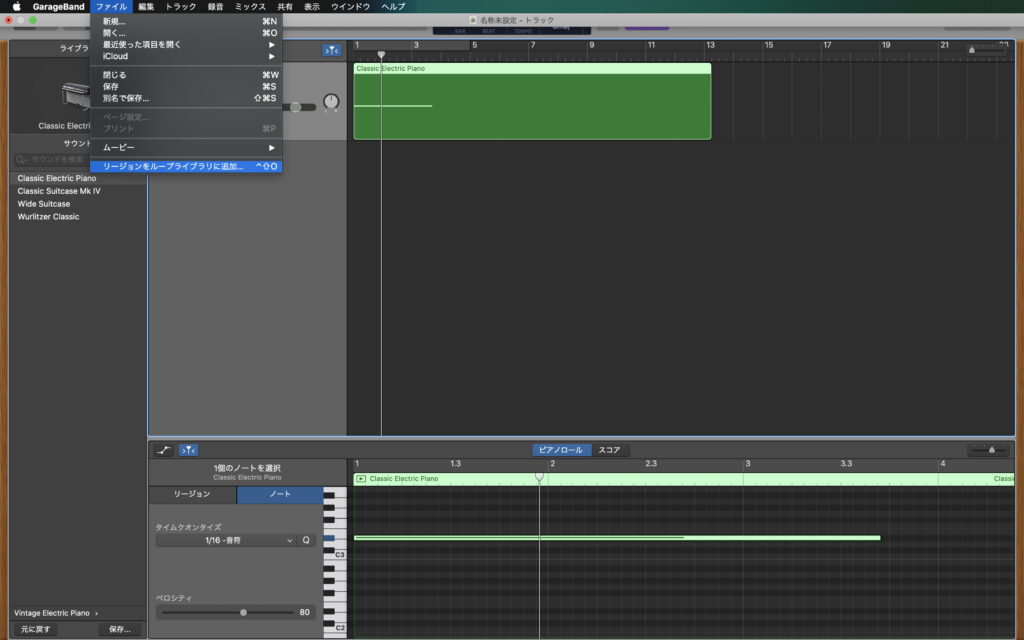Close the ファイル menu in menu bar

tap(111, 7)
